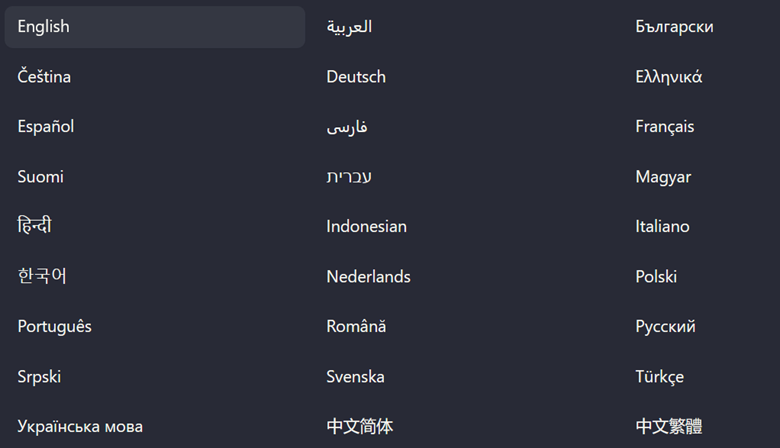Switch language to Español
Screen dimensions: 780x448
tap(46, 127)
